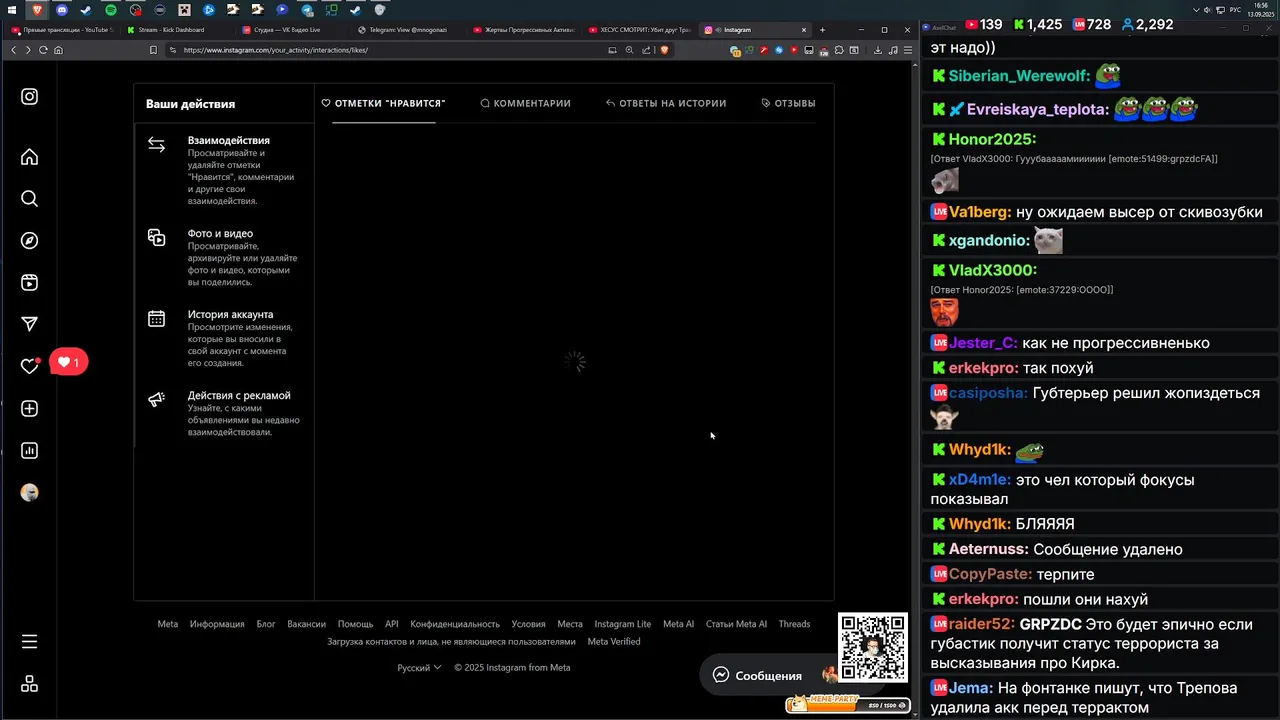
Task: Open Instagram search in sidebar
Action: coord(30,199)
